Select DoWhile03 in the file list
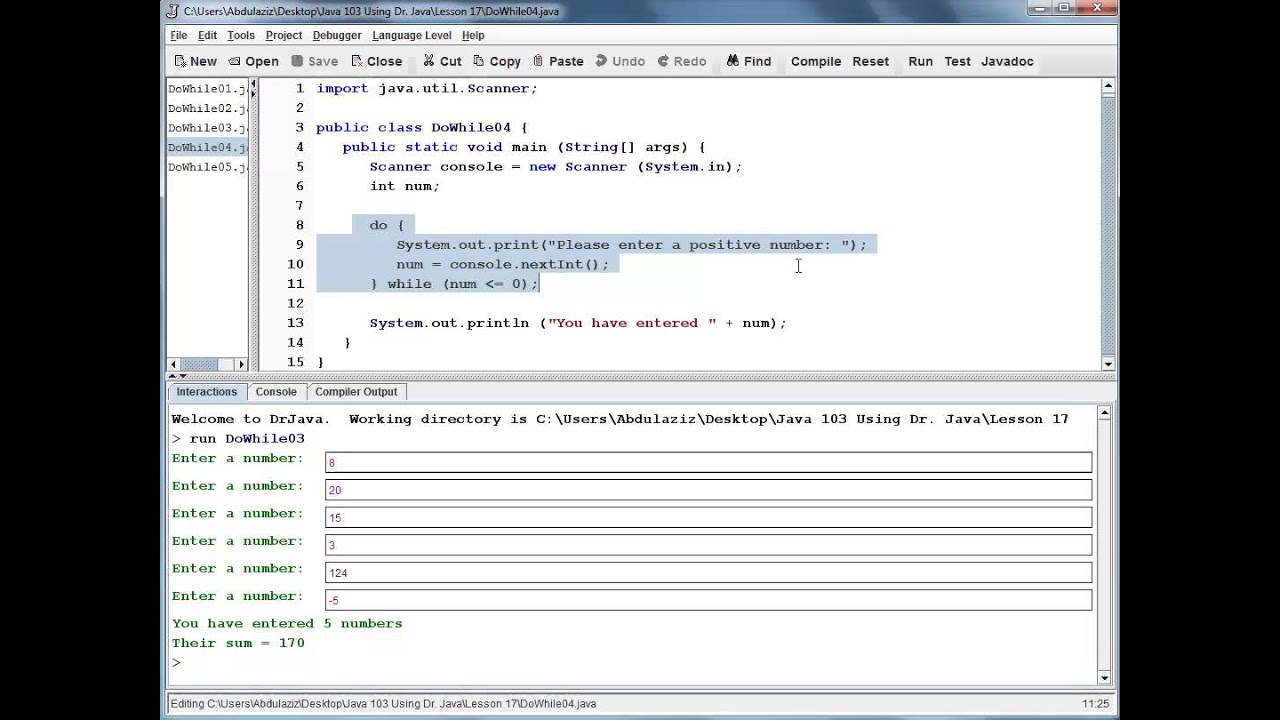 pyautogui.click(x=207, y=128)
